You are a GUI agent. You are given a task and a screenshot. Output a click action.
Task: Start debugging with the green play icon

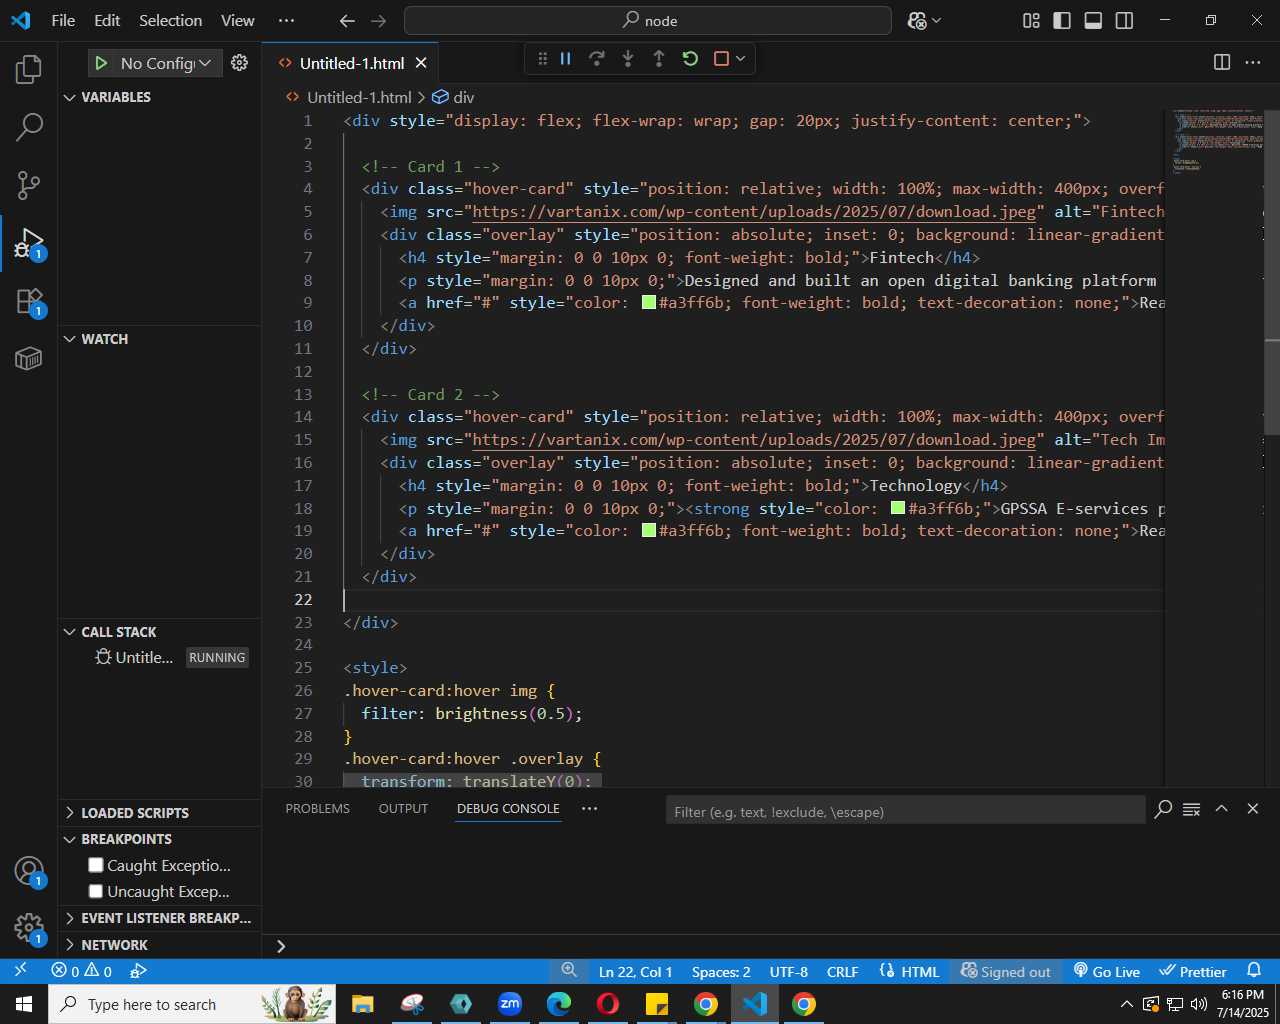tap(101, 63)
